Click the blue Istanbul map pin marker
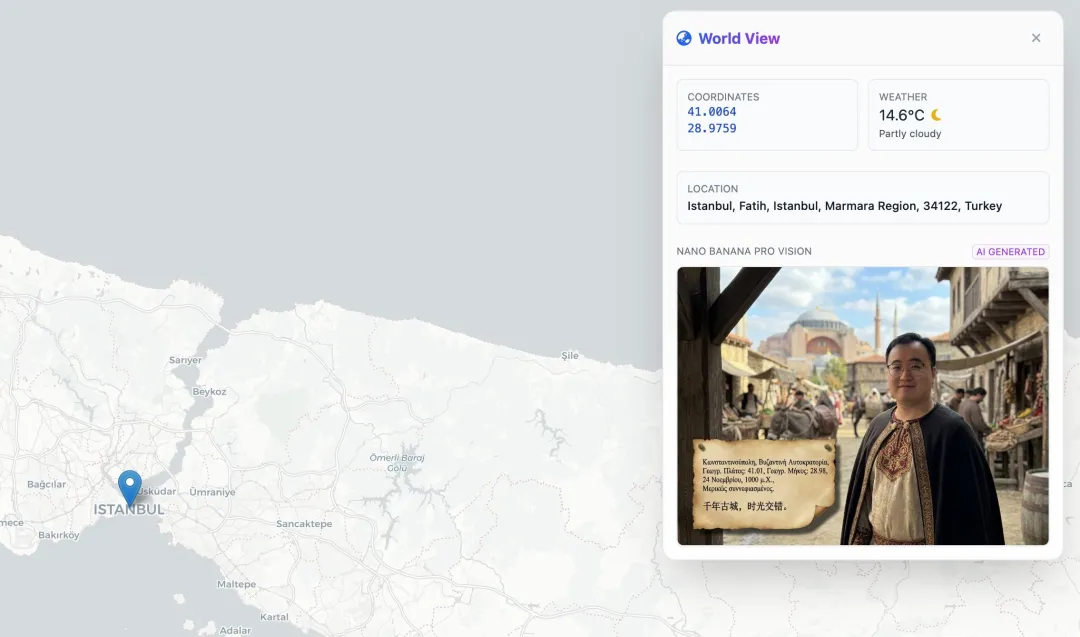The image size is (1080, 637). pos(130,486)
